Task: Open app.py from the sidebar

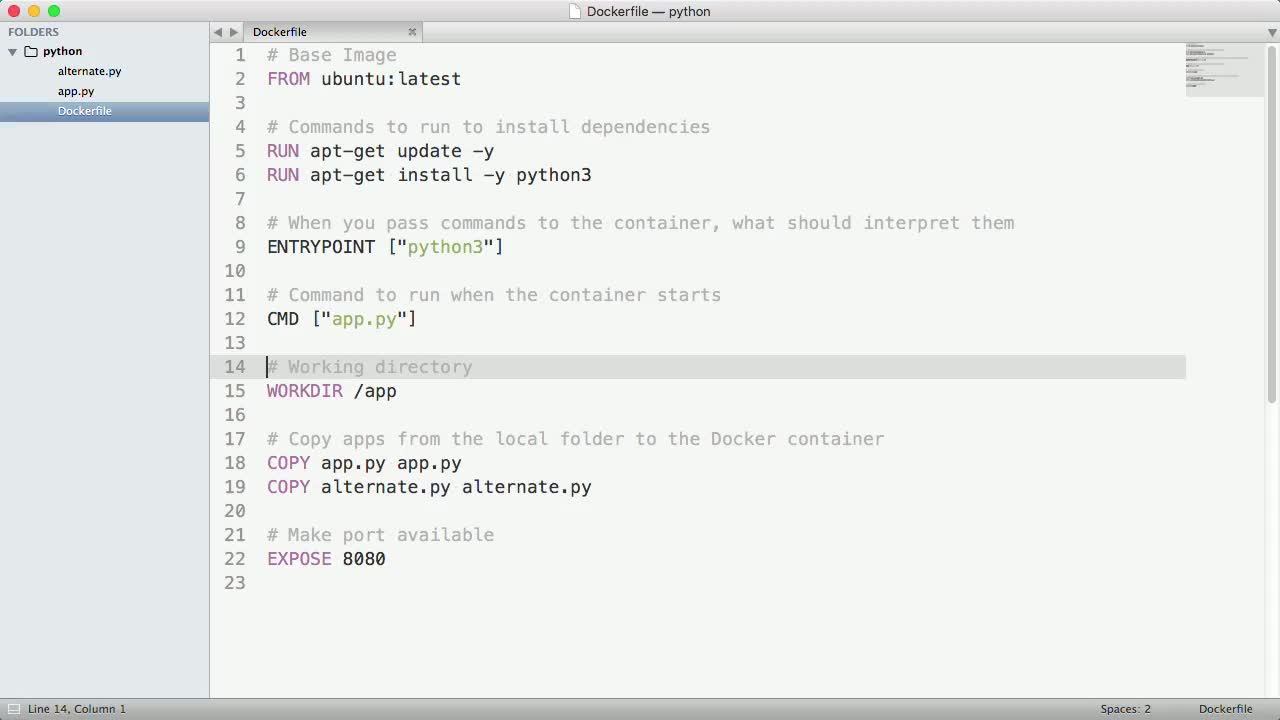Action: (76, 91)
